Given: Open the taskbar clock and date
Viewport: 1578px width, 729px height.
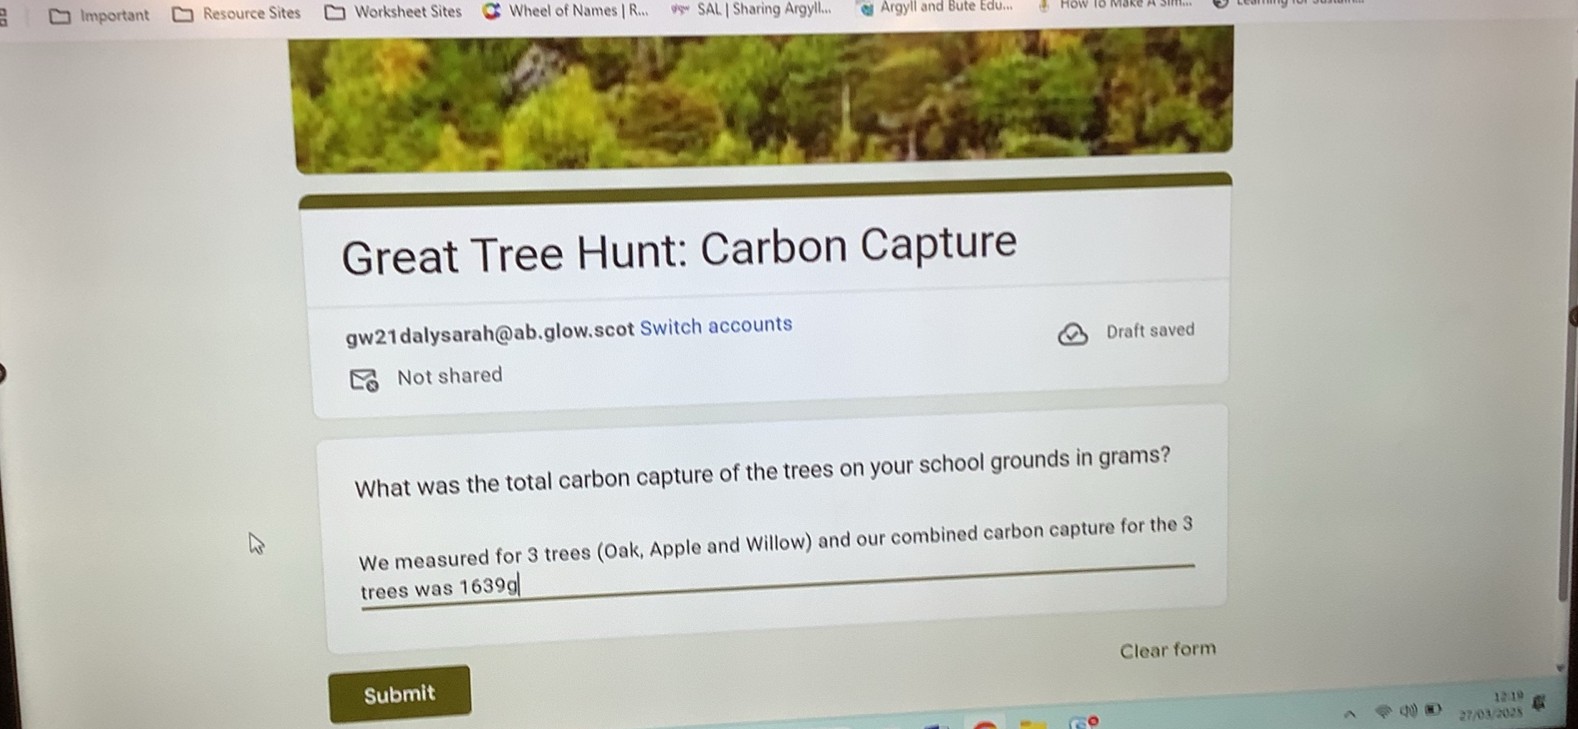Looking at the screenshot, I should click(1492, 705).
